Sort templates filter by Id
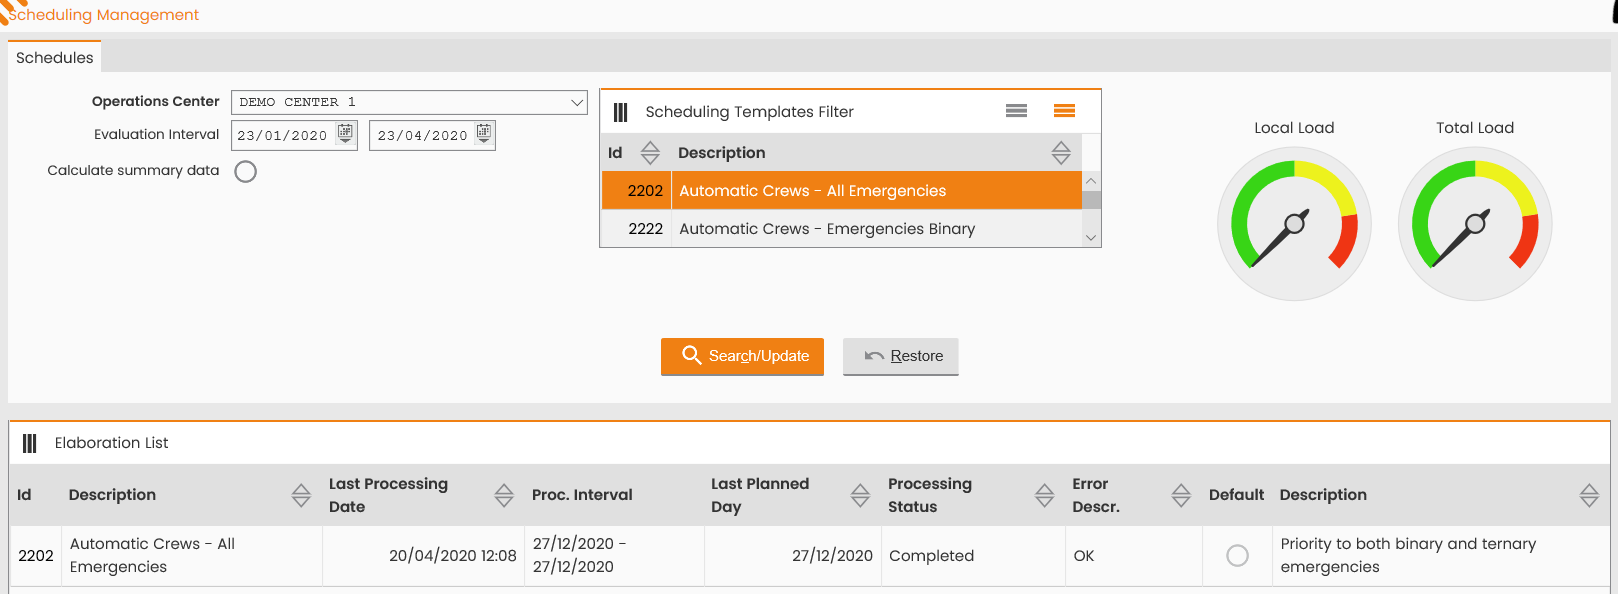This screenshot has height=594, width=1618. 650,153
